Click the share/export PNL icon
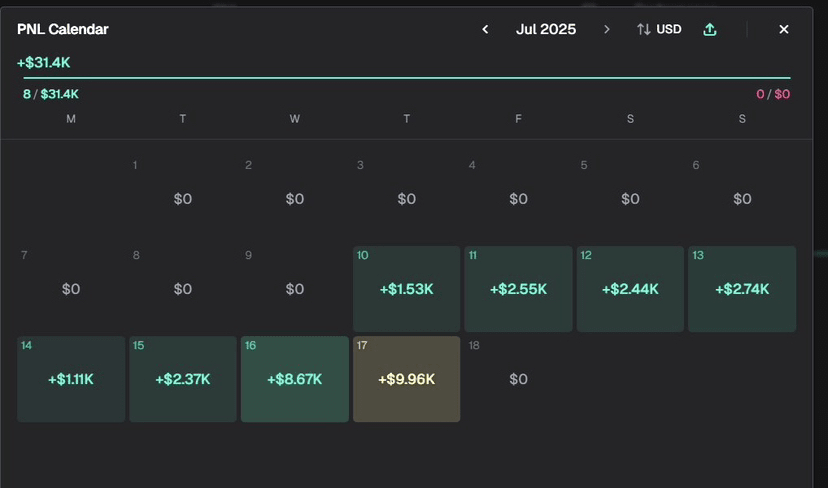Viewport: 828px width, 488px height. (x=710, y=30)
